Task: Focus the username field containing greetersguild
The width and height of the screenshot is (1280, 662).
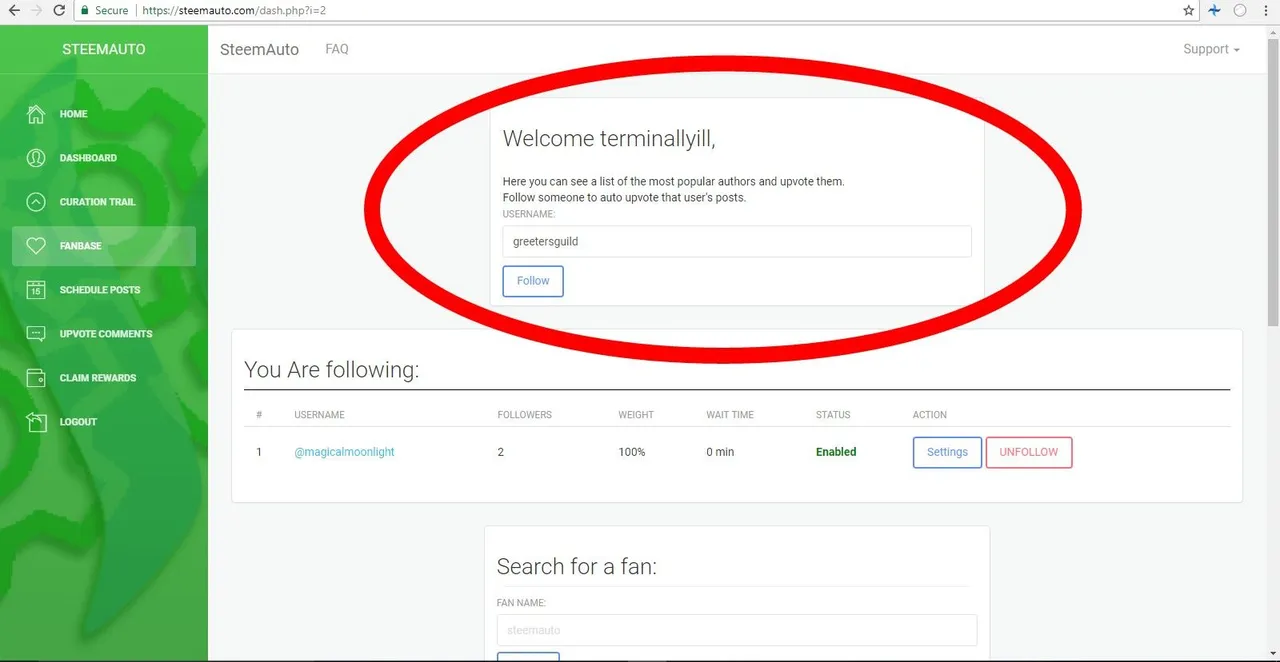Action: pos(737,241)
